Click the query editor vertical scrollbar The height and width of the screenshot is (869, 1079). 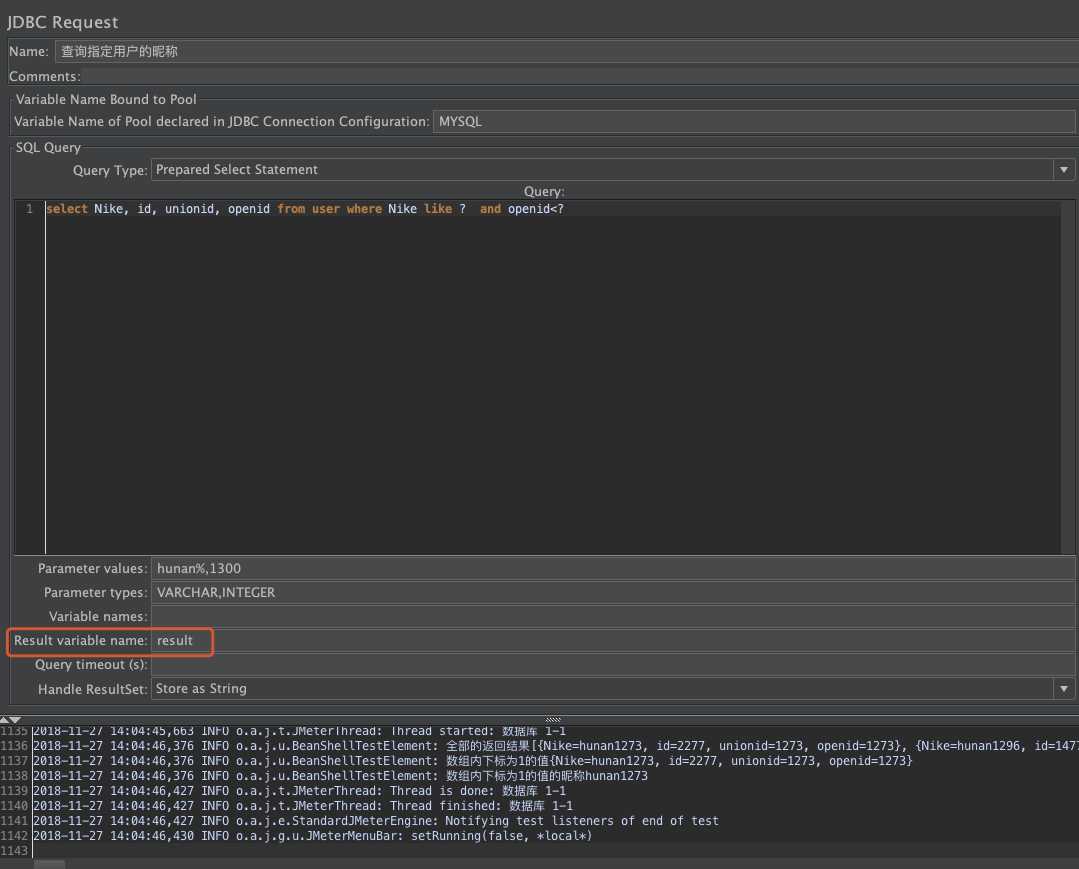click(1067, 377)
